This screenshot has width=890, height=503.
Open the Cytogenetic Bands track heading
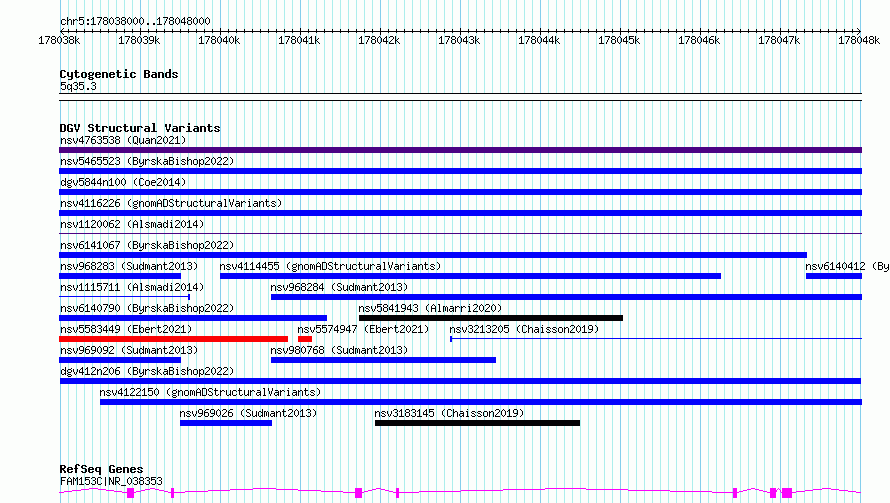119,74
